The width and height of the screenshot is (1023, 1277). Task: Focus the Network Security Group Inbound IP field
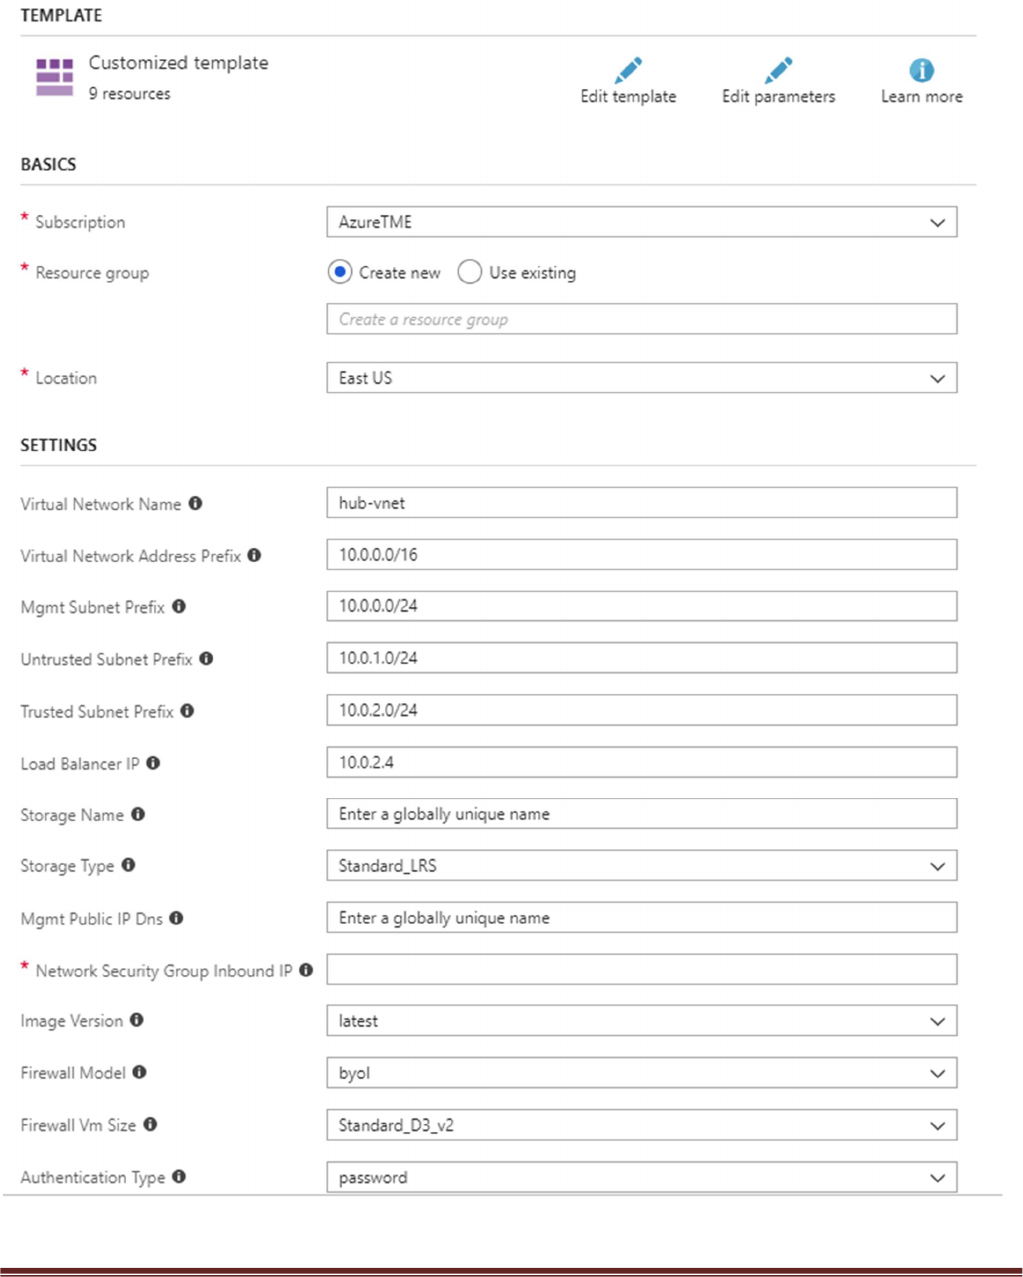(x=641, y=969)
